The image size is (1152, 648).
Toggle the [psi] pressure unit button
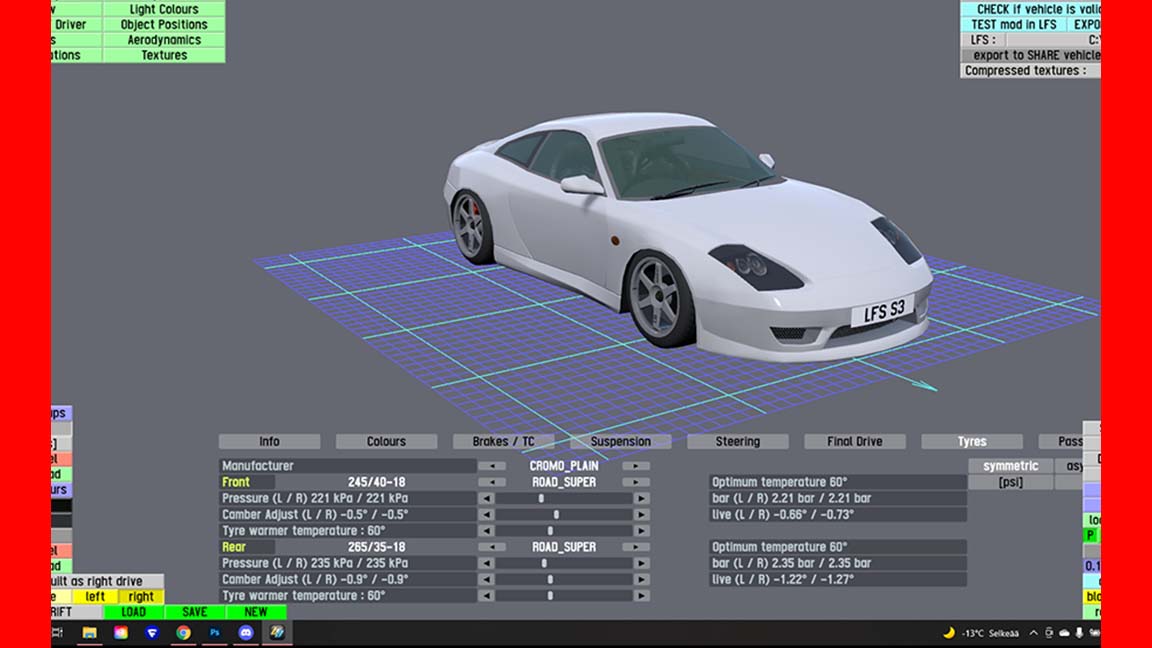coord(1010,482)
